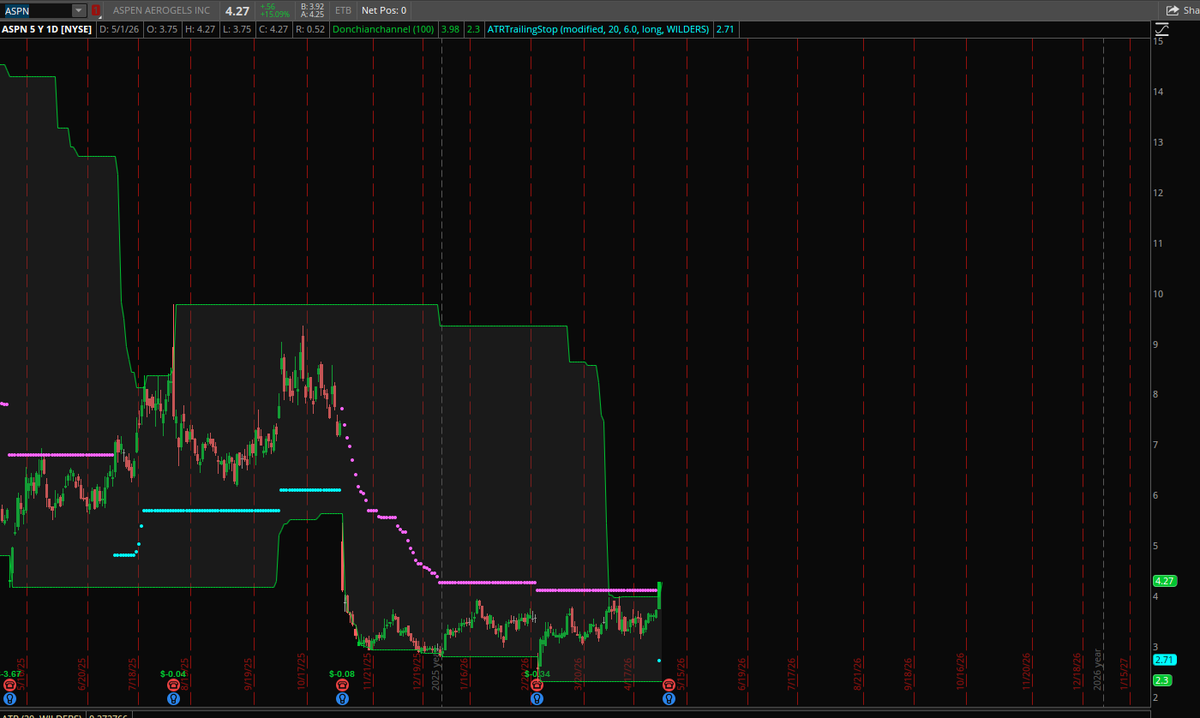
Task: Click the red earnings icon near 5/15/26
Action: pos(669,686)
